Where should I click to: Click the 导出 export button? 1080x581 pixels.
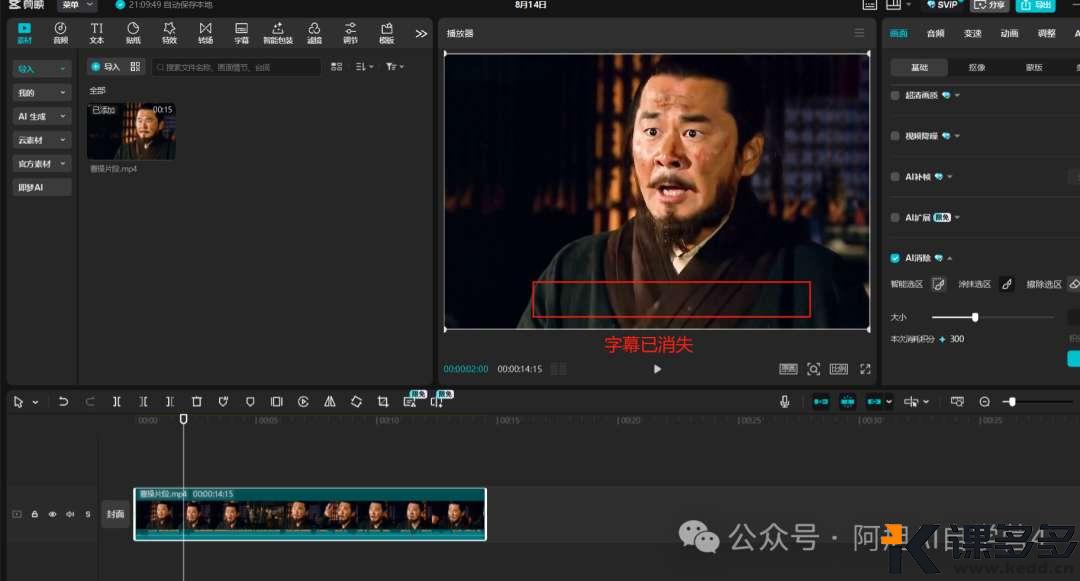point(1035,5)
